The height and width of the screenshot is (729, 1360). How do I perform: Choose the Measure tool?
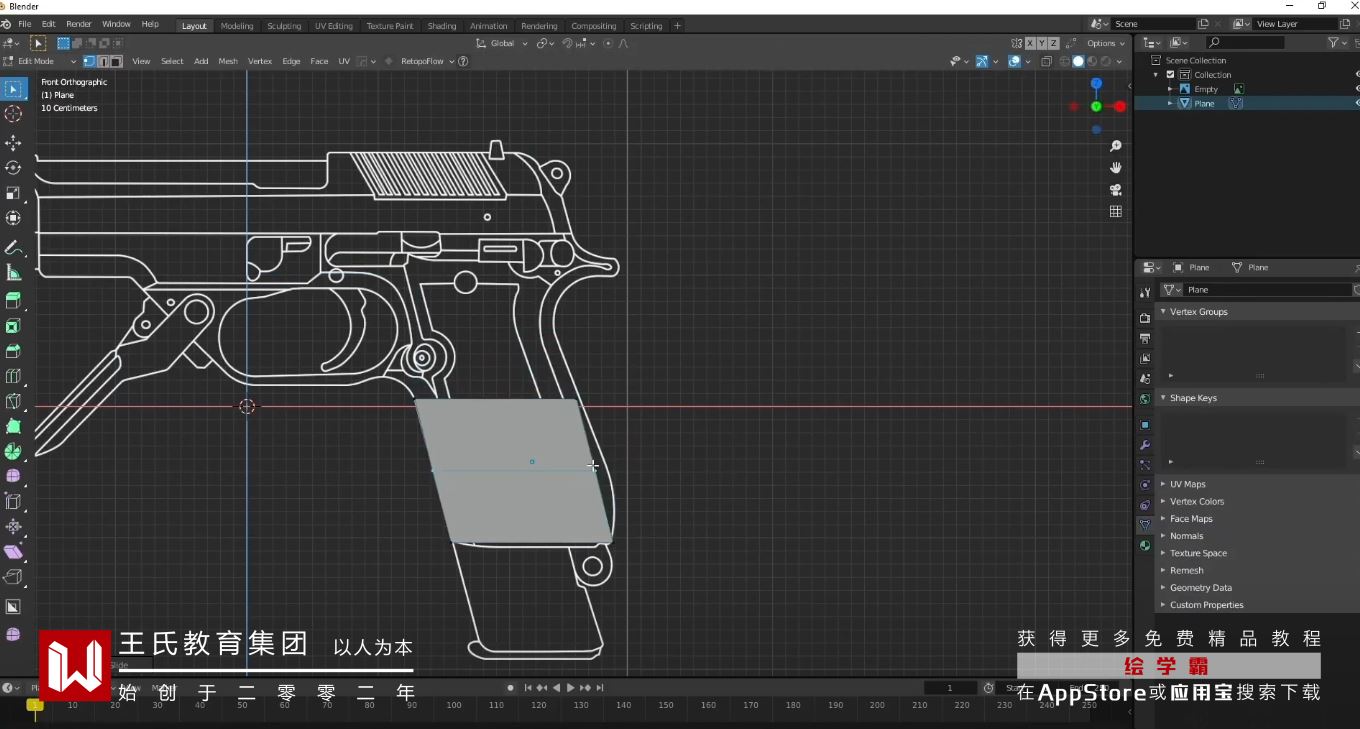[13, 272]
